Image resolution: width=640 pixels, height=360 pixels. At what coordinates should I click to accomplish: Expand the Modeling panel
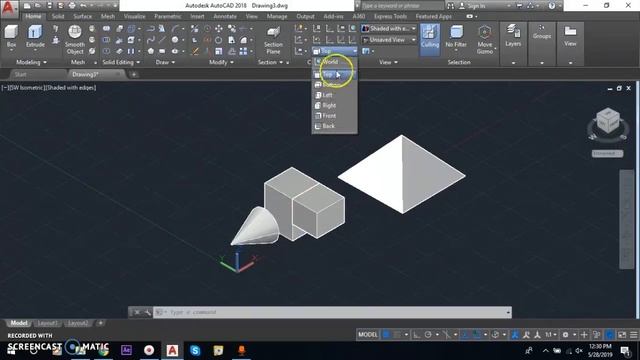31,62
